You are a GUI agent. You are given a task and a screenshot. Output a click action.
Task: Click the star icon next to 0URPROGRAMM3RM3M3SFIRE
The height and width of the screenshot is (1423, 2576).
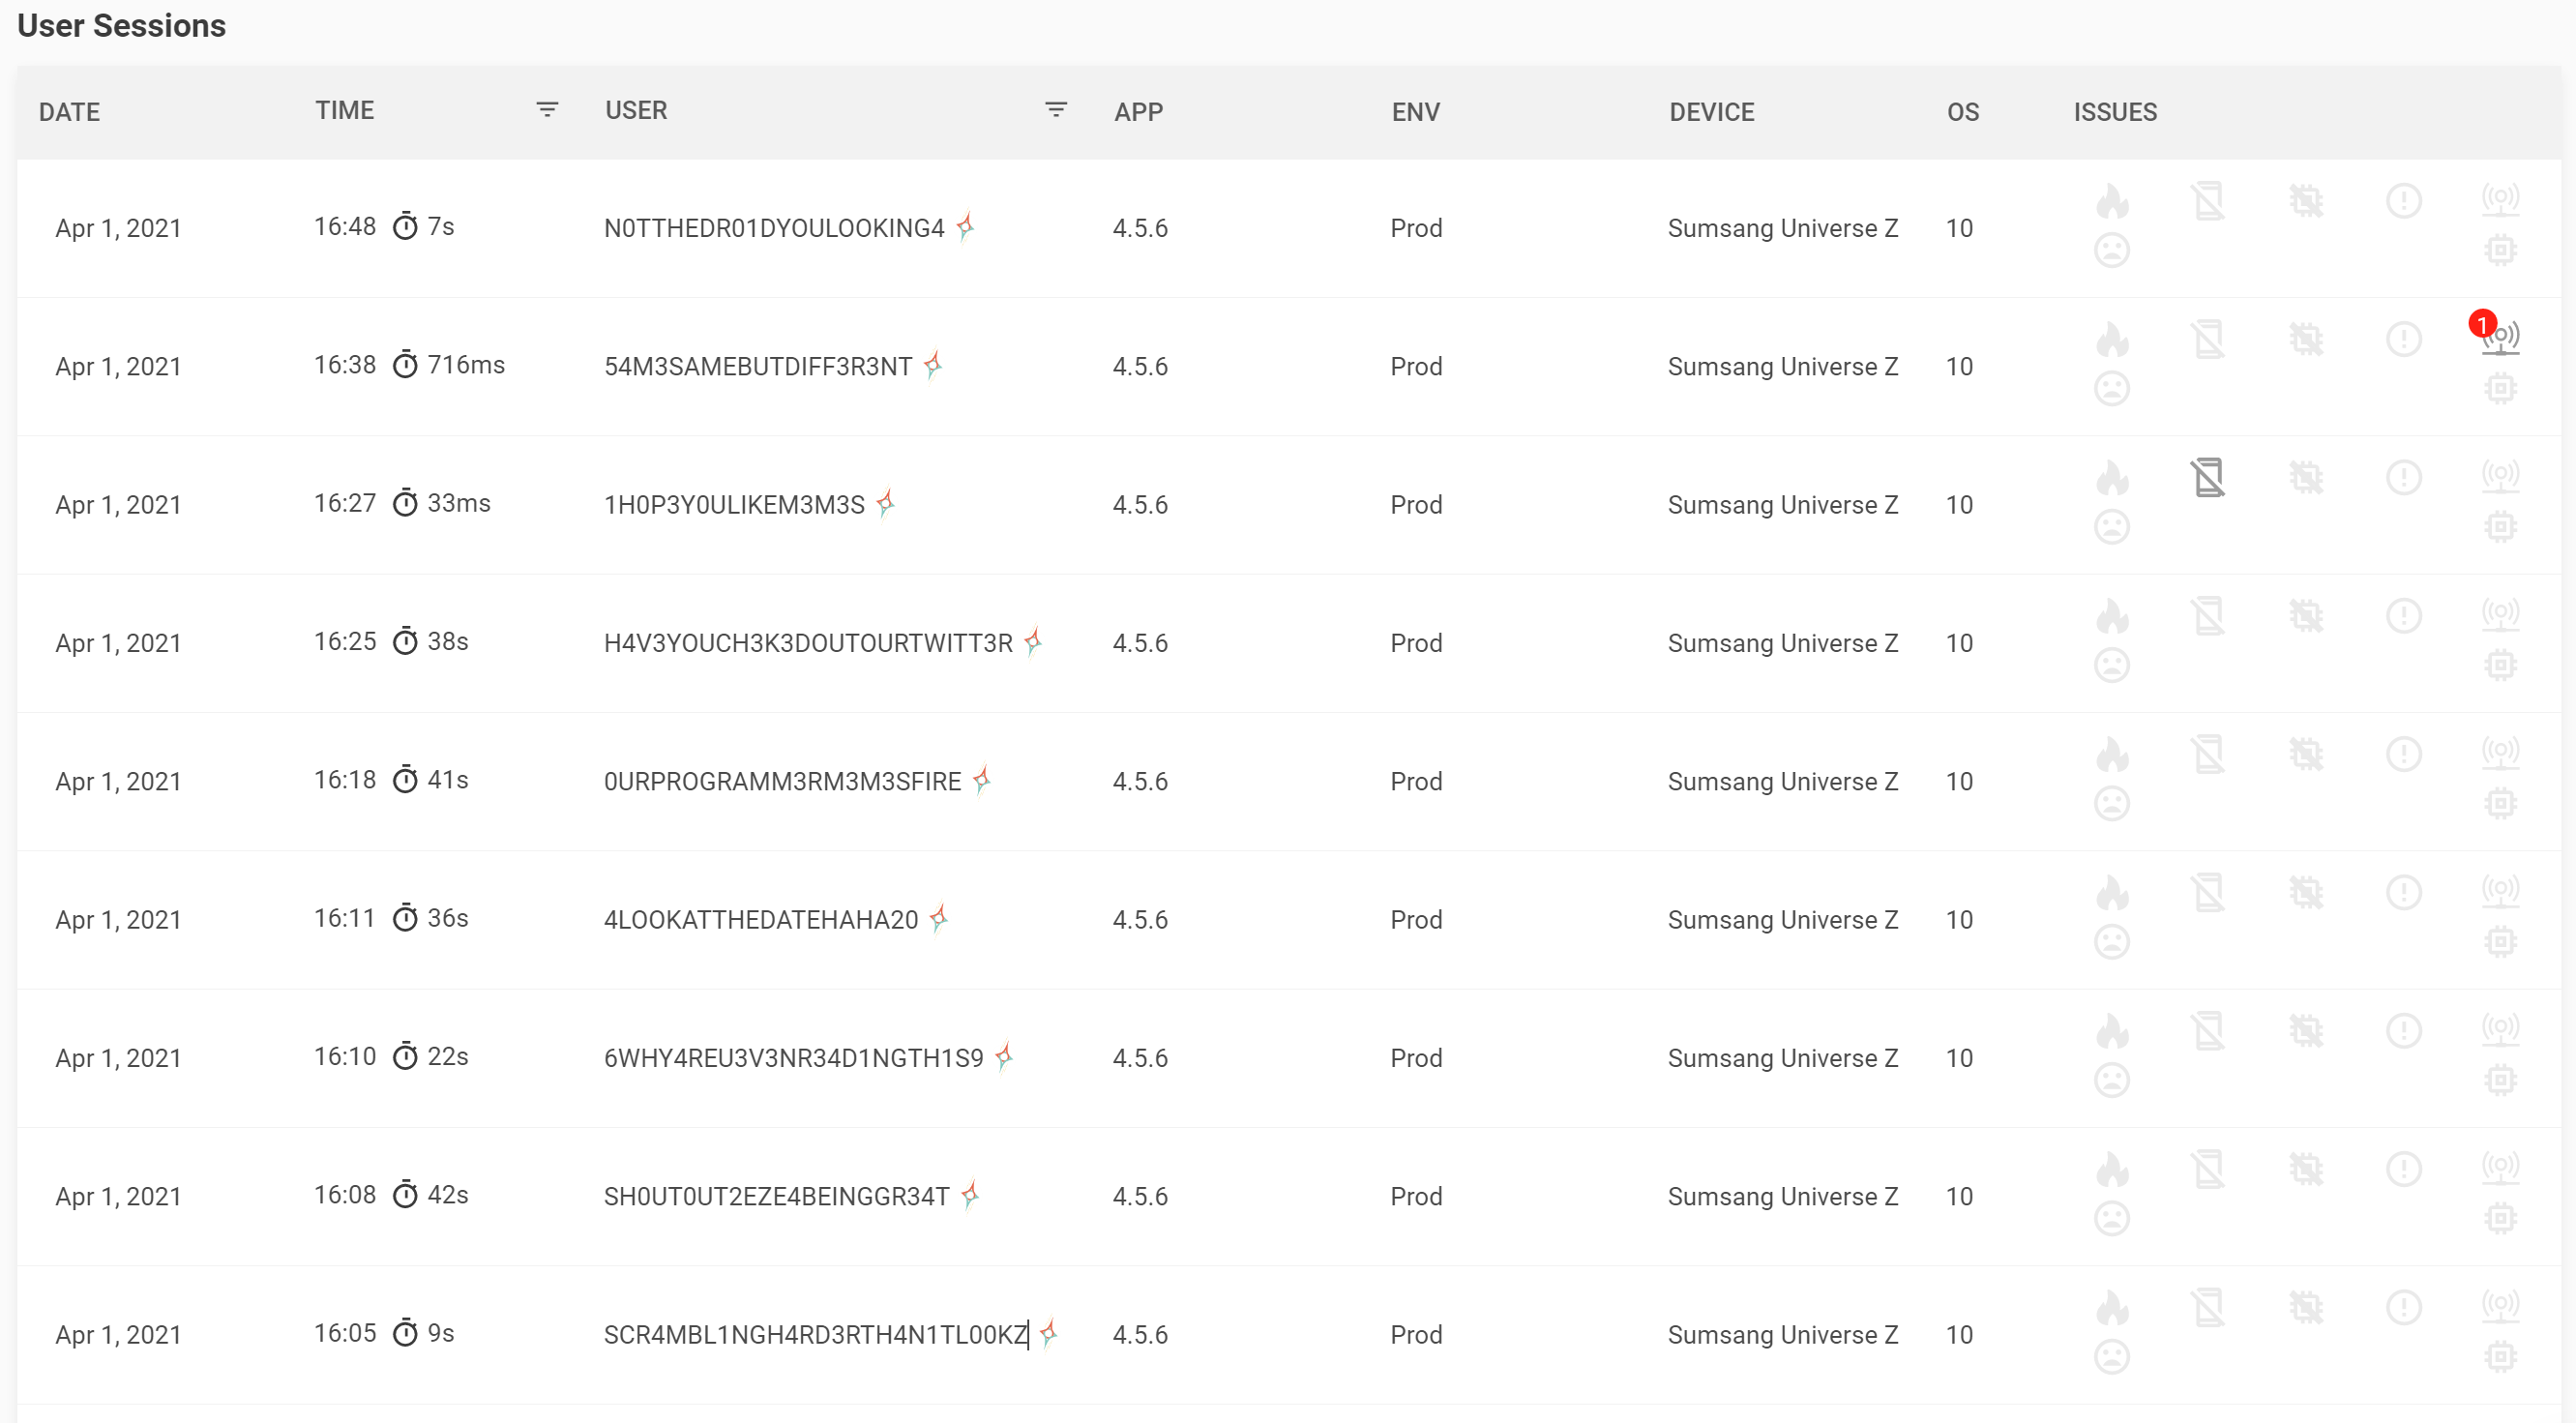982,779
